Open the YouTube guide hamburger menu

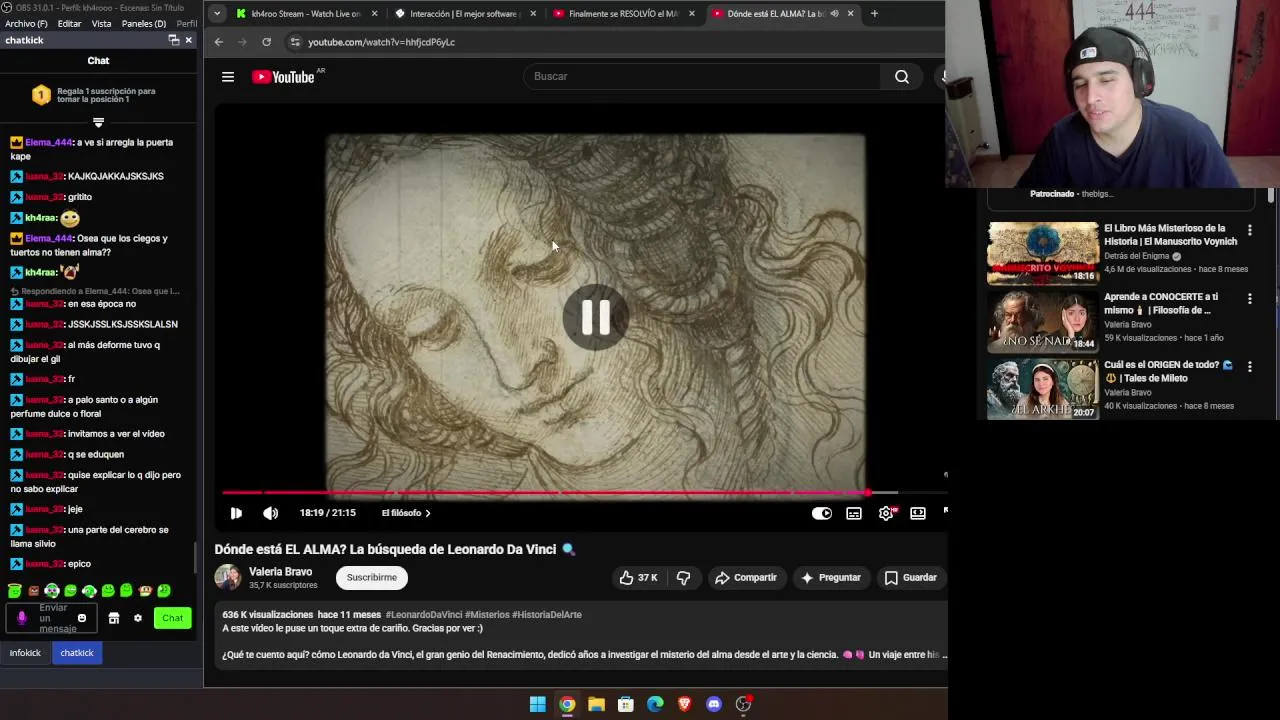click(228, 77)
